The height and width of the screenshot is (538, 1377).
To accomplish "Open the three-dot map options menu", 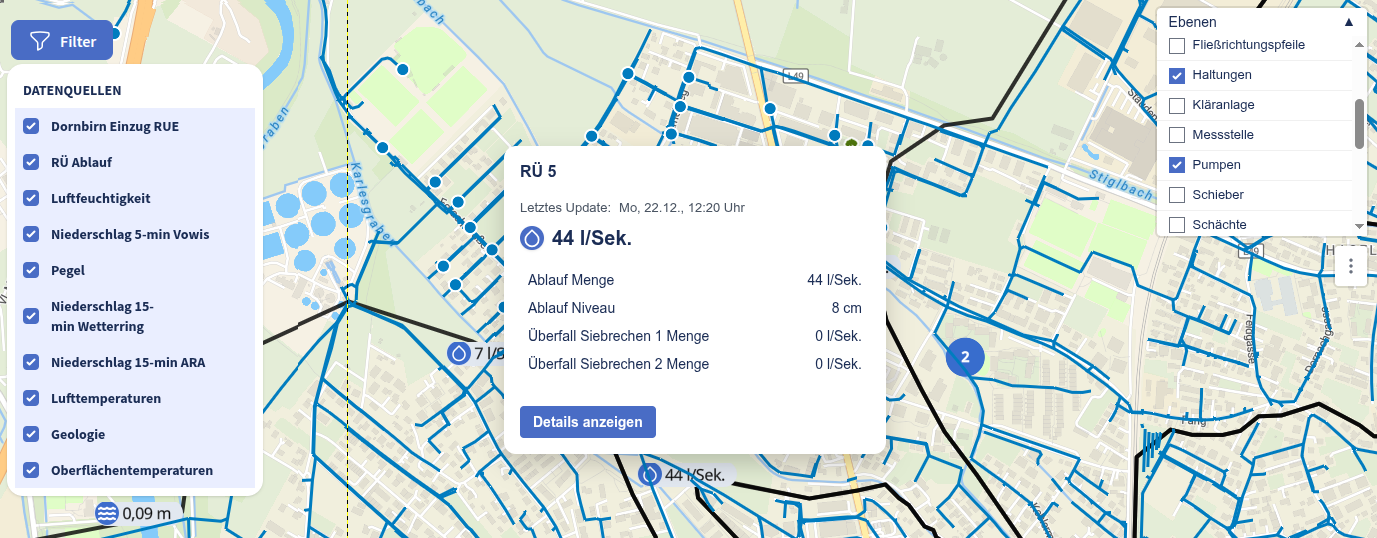I will 1350,266.
